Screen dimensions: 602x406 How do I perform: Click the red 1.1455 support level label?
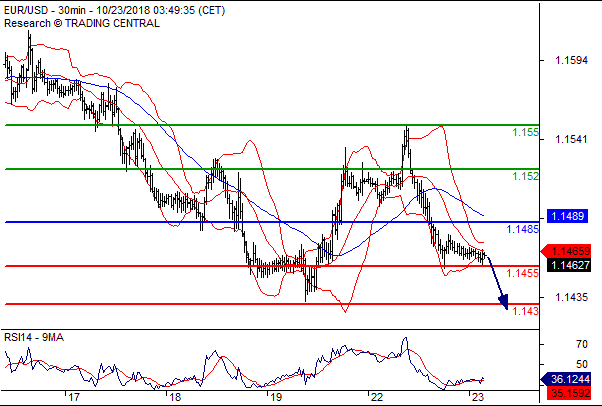(x=523, y=273)
